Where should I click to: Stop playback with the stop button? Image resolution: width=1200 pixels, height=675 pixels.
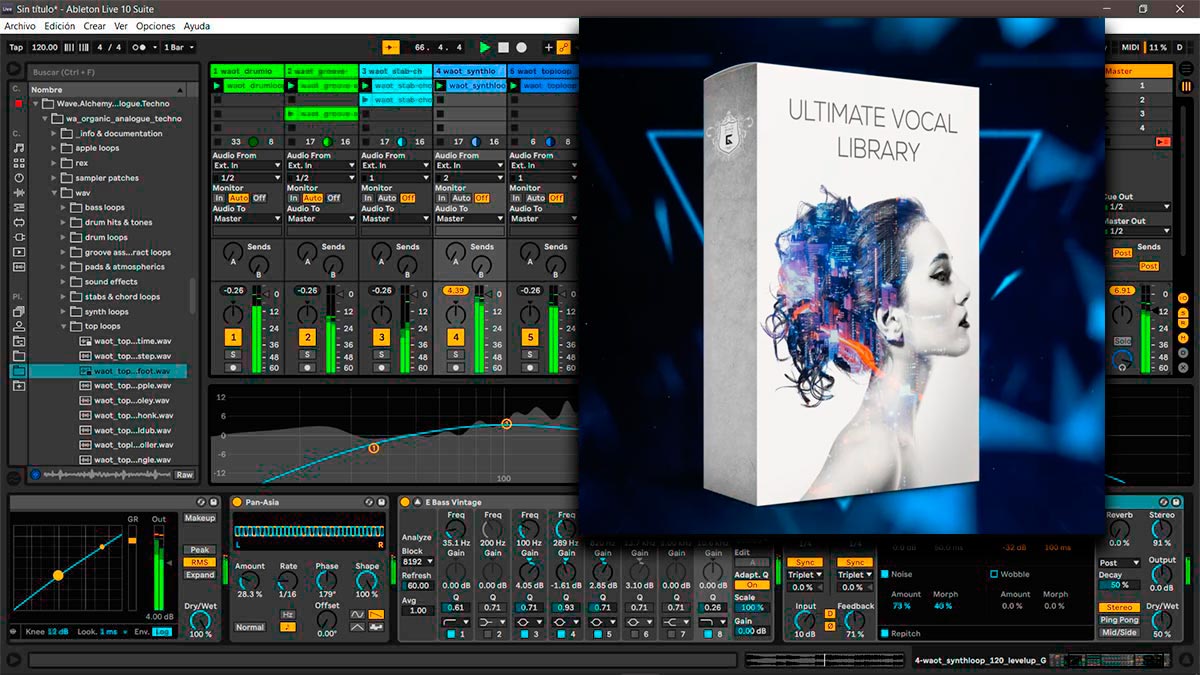(503, 47)
